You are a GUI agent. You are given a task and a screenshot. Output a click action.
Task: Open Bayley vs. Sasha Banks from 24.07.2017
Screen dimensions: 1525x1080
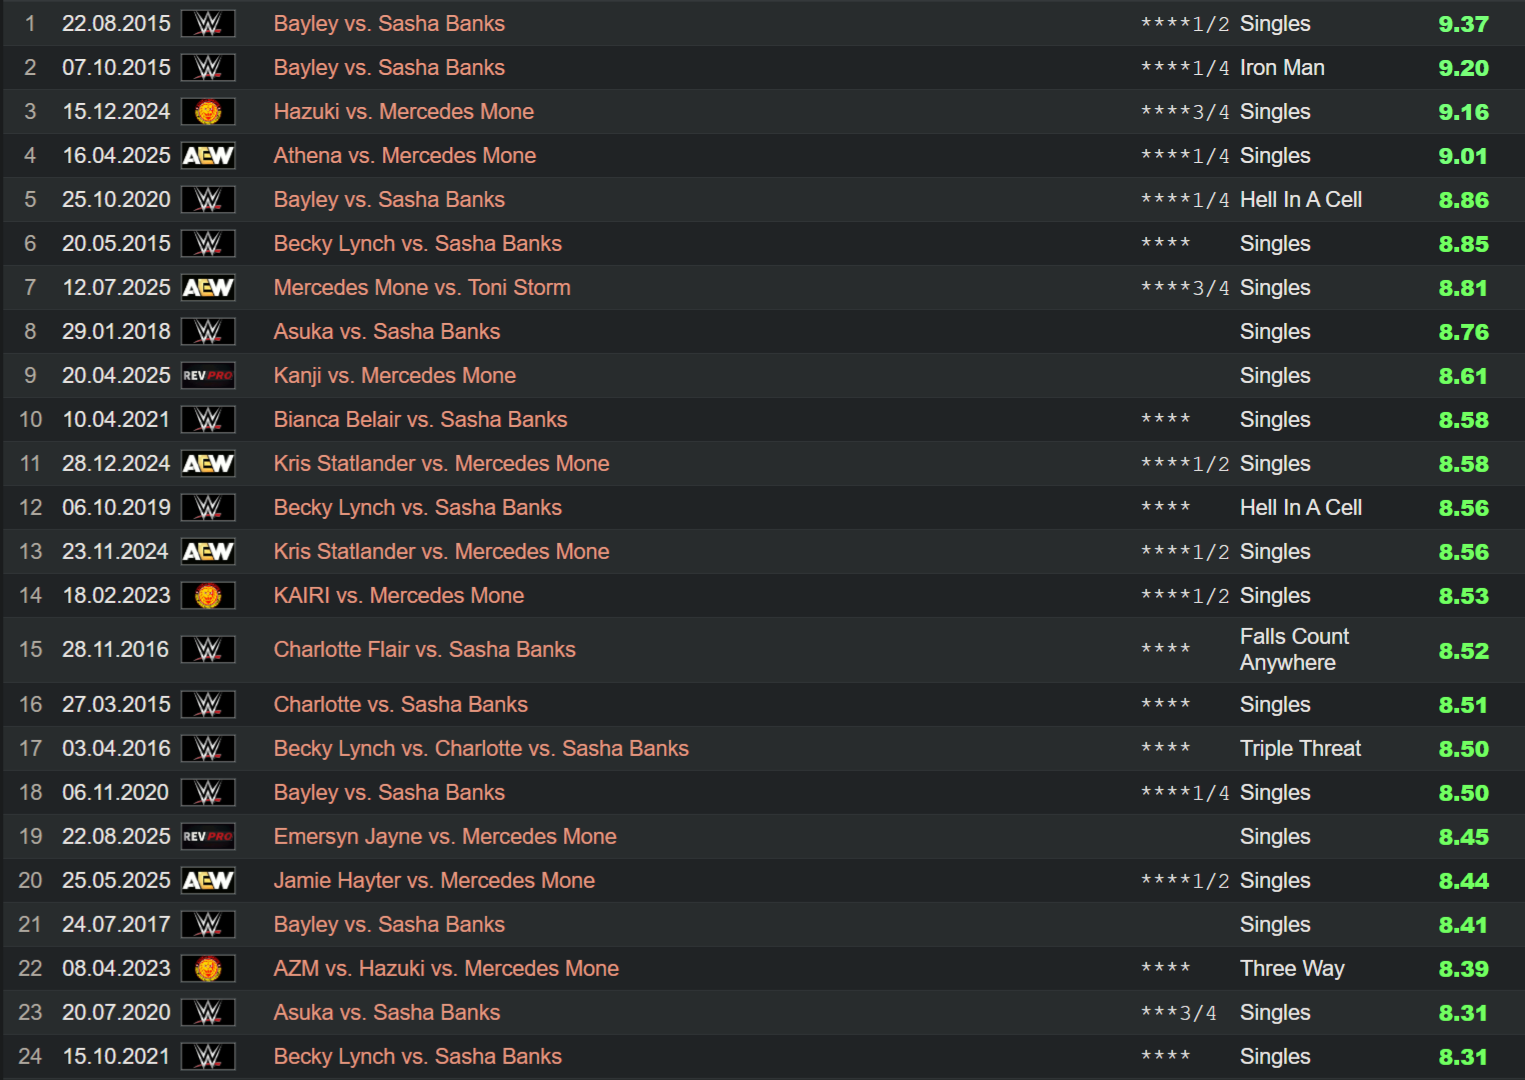389,925
